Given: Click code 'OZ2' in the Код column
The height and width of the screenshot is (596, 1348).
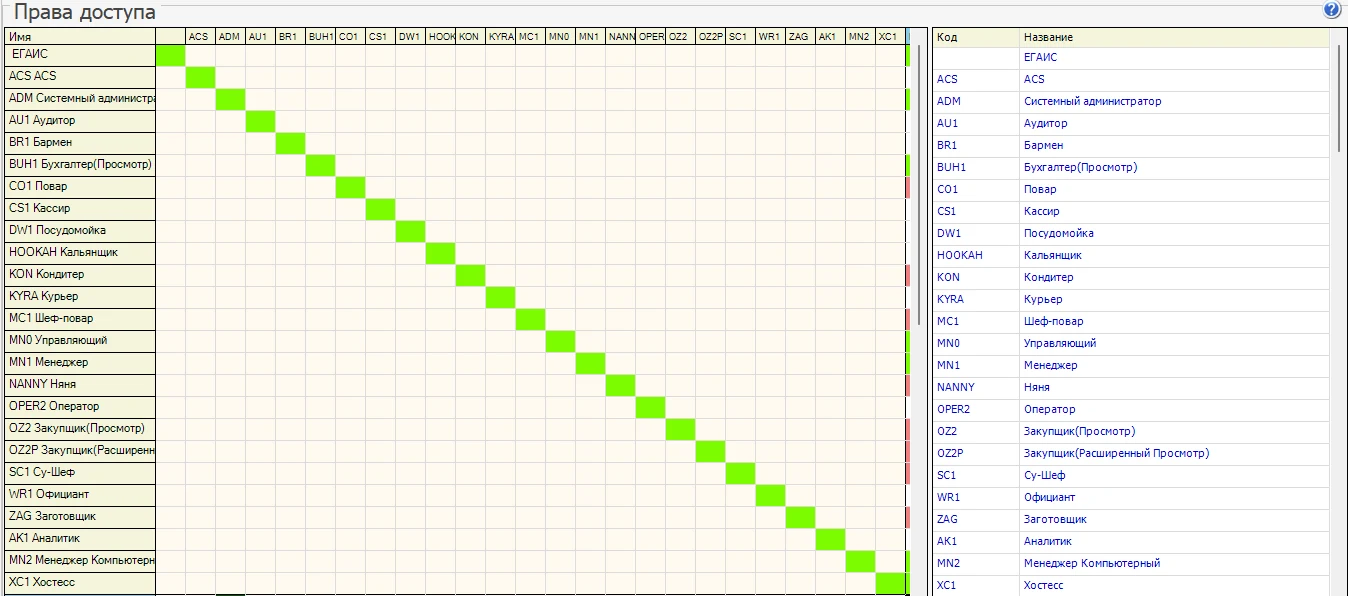Looking at the screenshot, I should 947,431.
